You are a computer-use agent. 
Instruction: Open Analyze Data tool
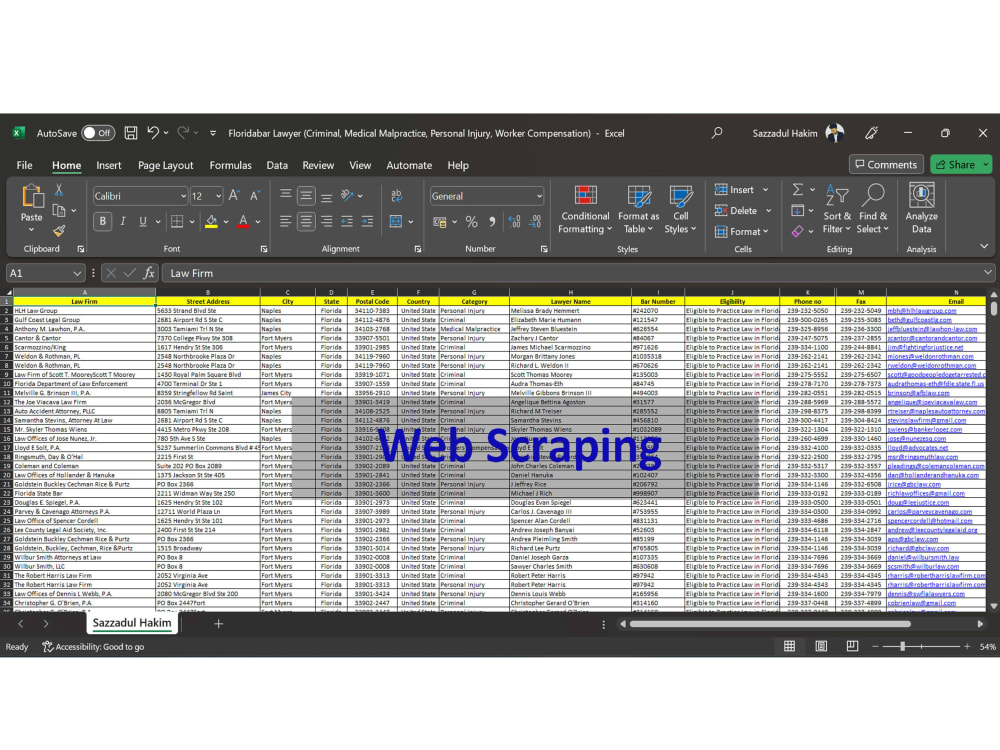[922, 209]
